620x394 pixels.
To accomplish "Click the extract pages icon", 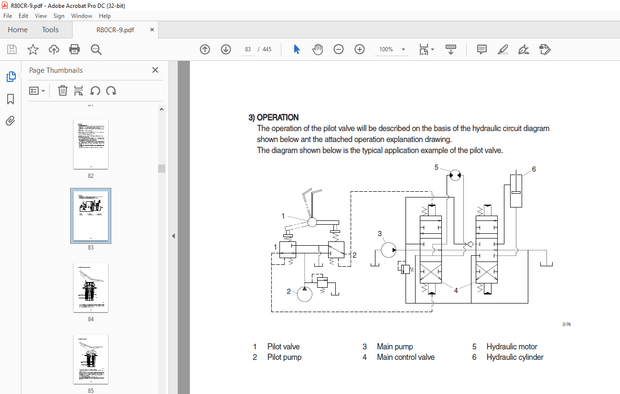I will (x=78, y=91).
